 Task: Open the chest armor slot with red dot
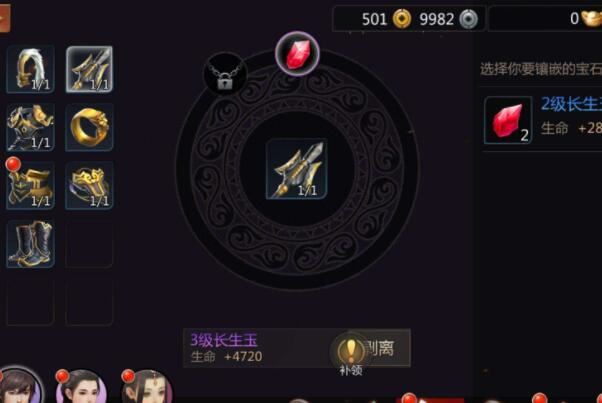coord(30,185)
